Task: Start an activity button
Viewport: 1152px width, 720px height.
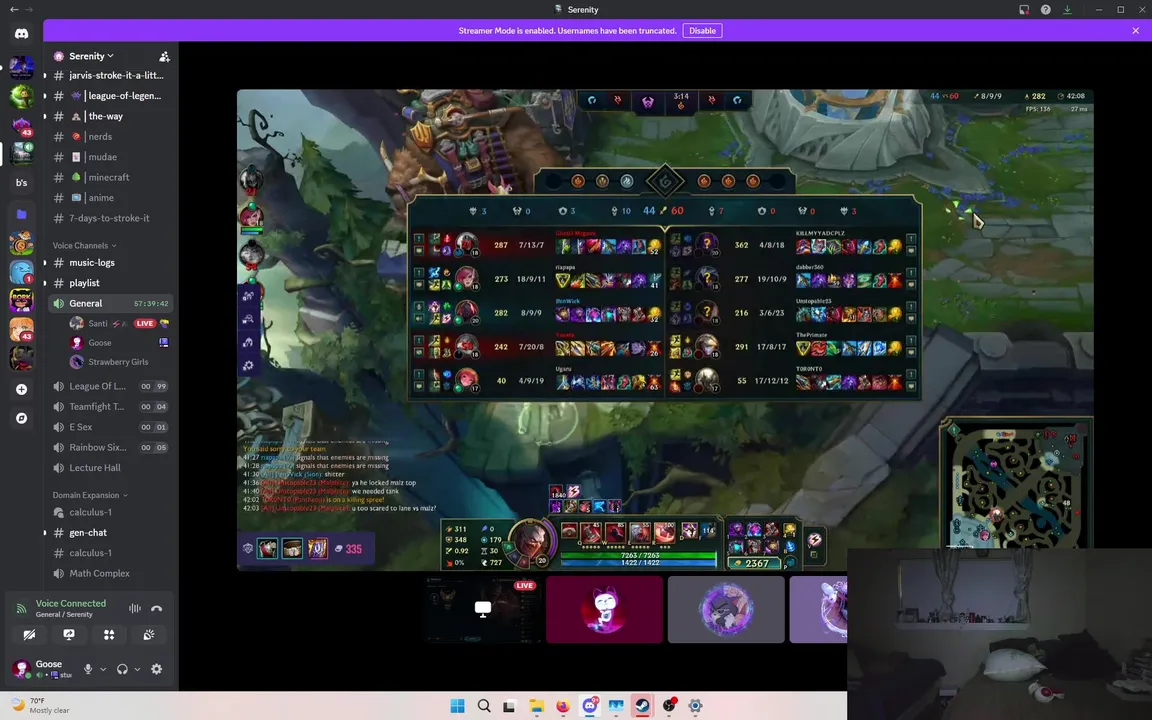Action: click(x=109, y=635)
